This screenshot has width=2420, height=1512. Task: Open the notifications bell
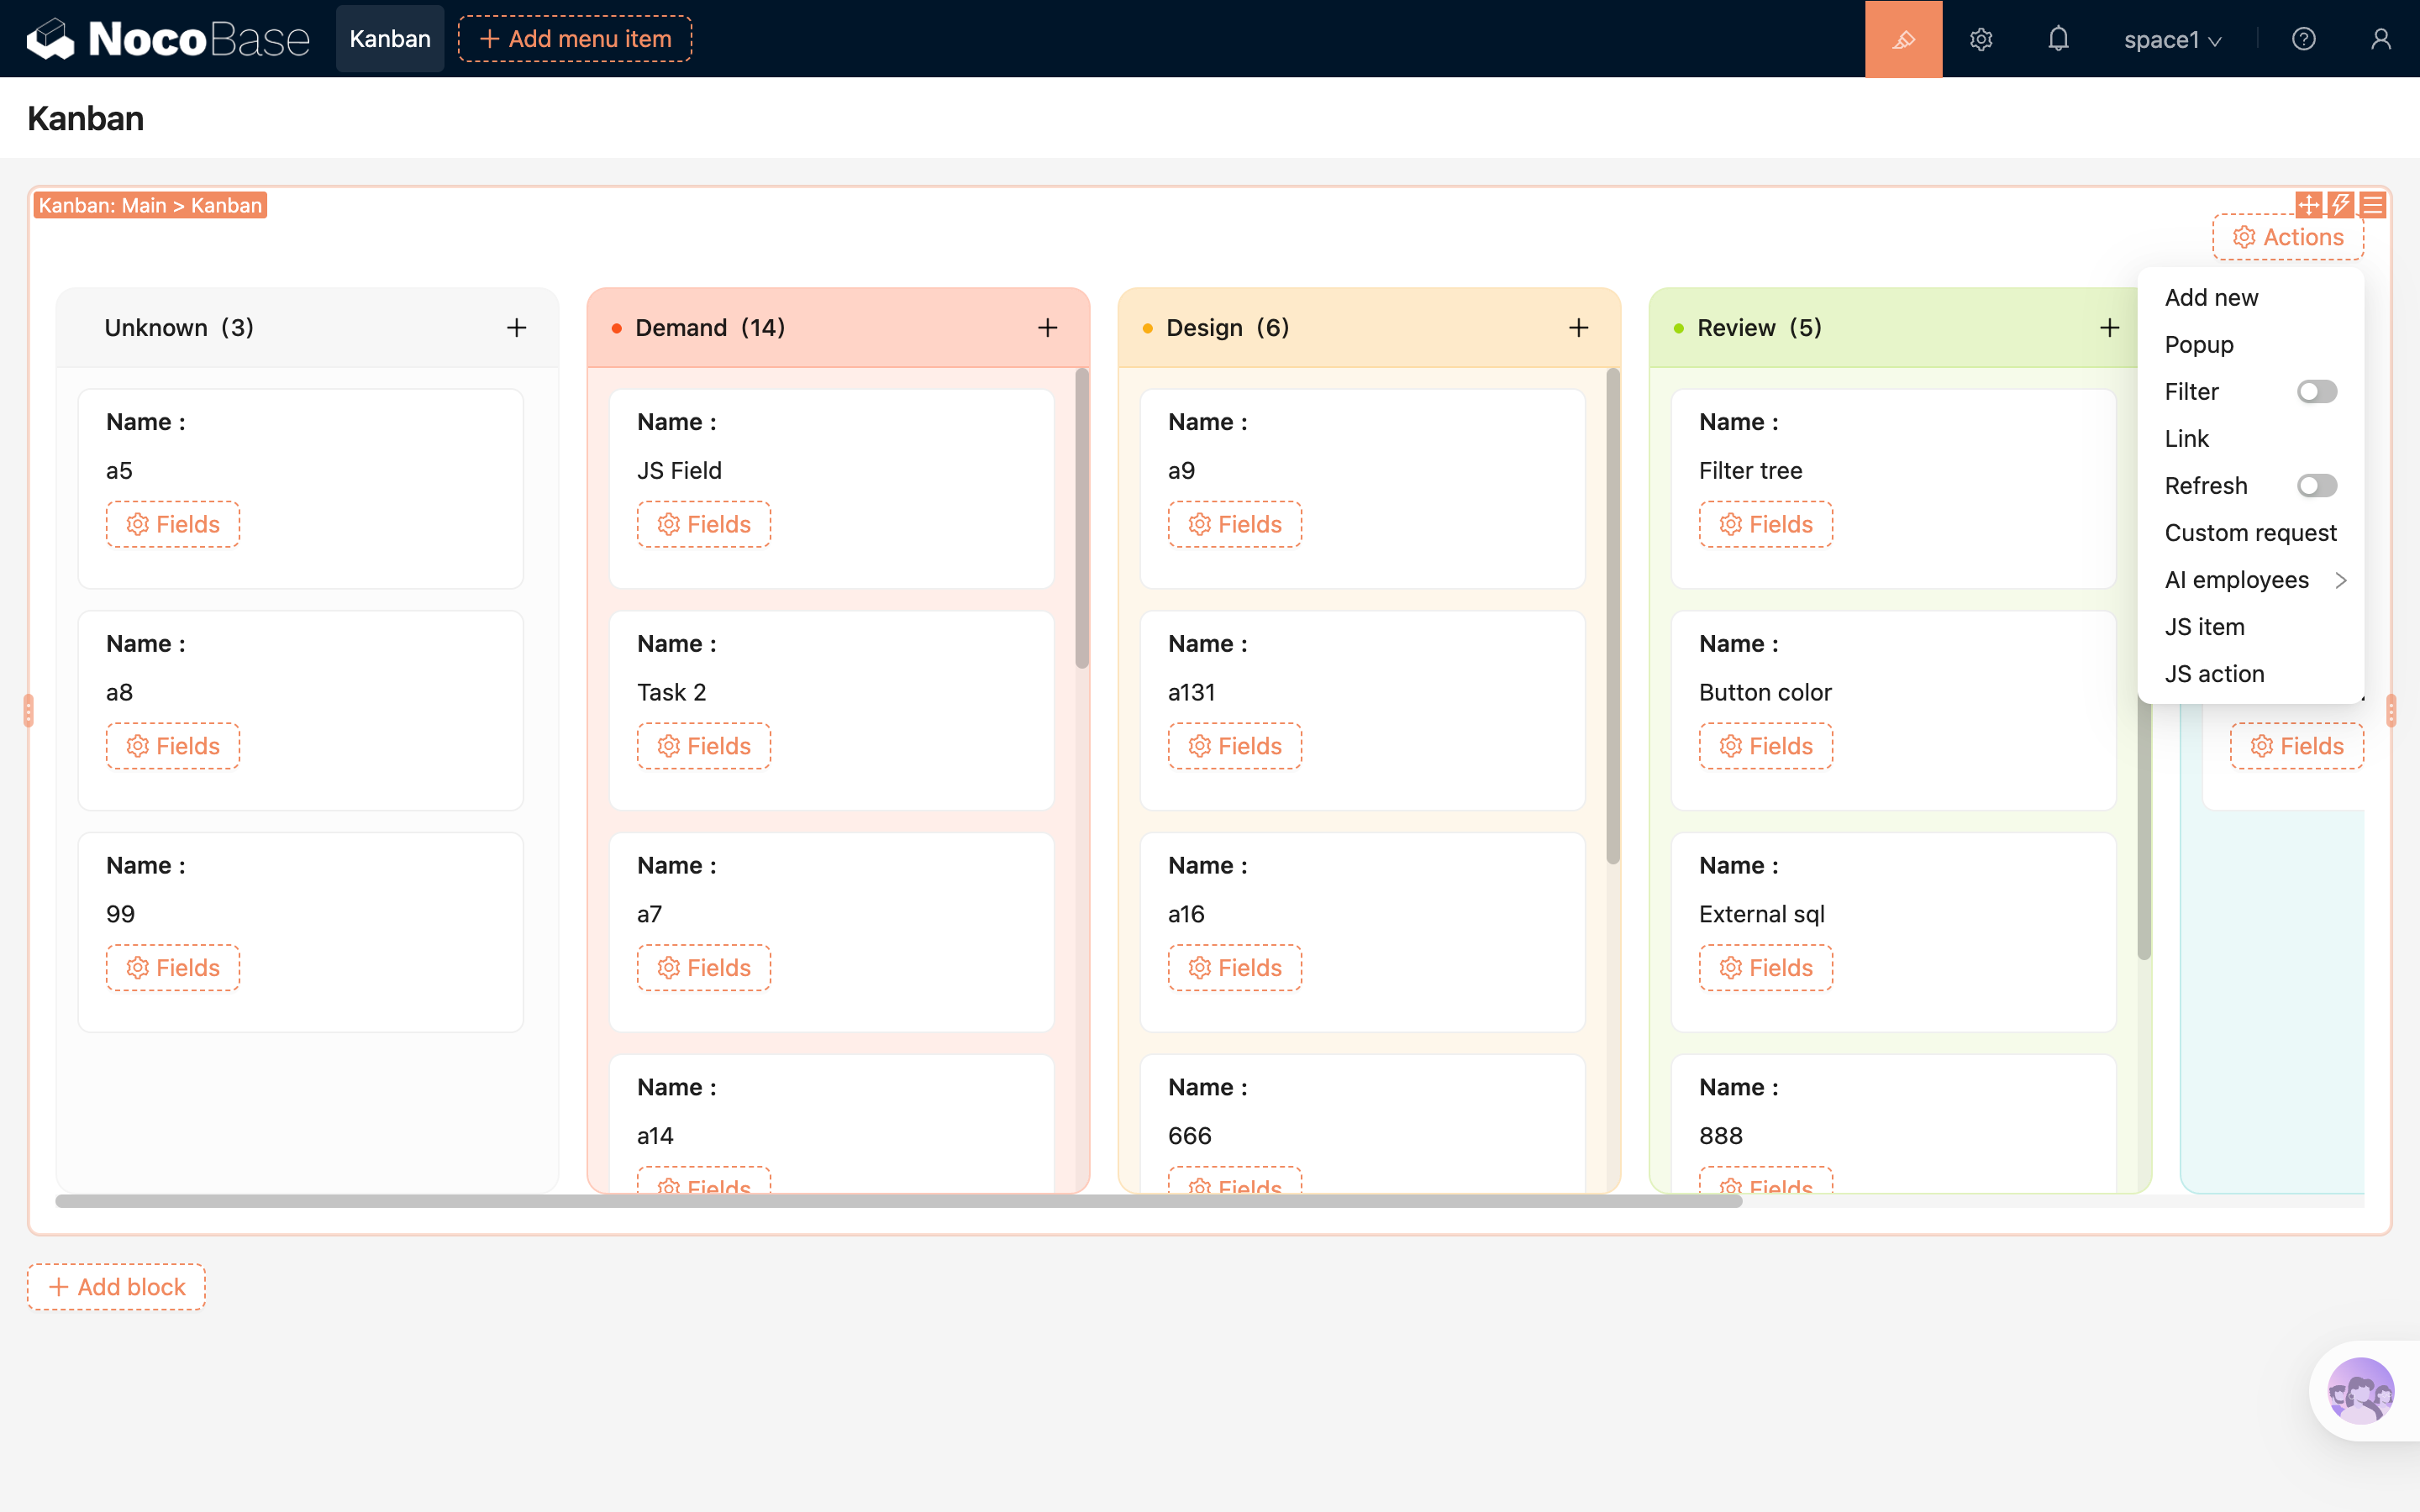click(2058, 39)
